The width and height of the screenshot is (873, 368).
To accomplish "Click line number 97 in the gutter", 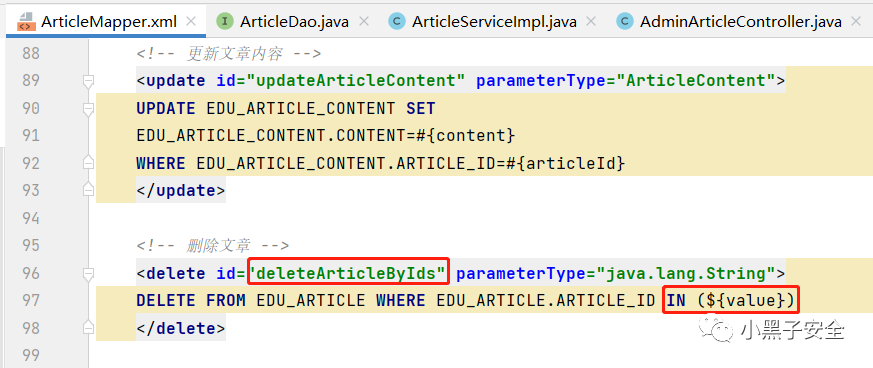I will (30, 300).
